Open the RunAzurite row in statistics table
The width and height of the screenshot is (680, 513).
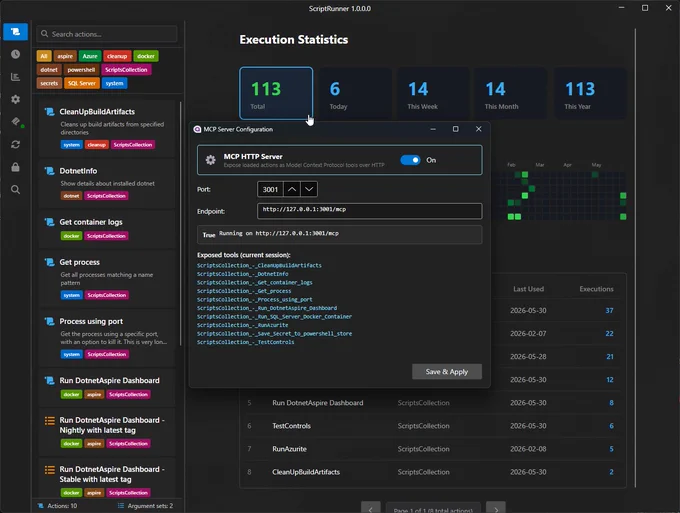click(433, 449)
